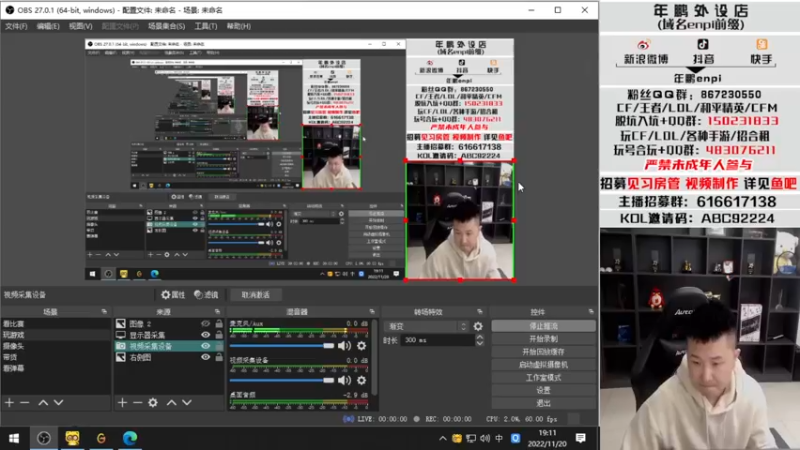Image resolution: width=800 pixels, height=450 pixels.
Task: Toggle lock on 视频采集设备 source
Action: click(x=219, y=346)
